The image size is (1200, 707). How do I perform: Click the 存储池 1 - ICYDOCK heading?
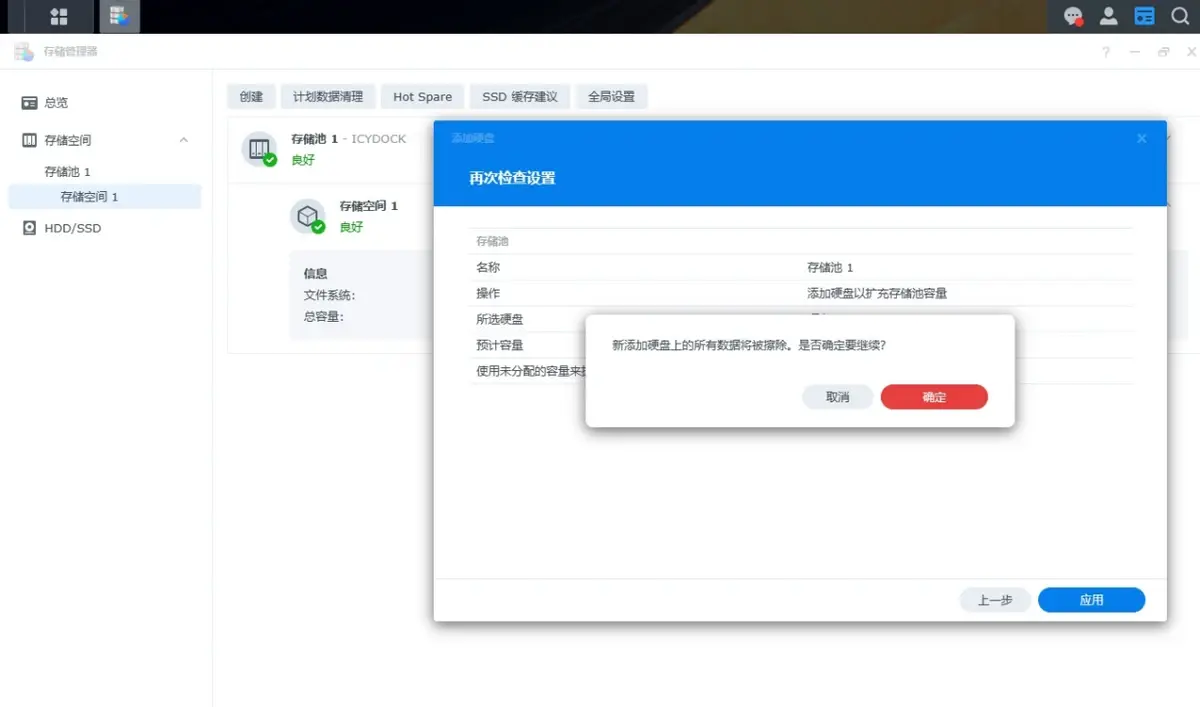tap(348, 139)
